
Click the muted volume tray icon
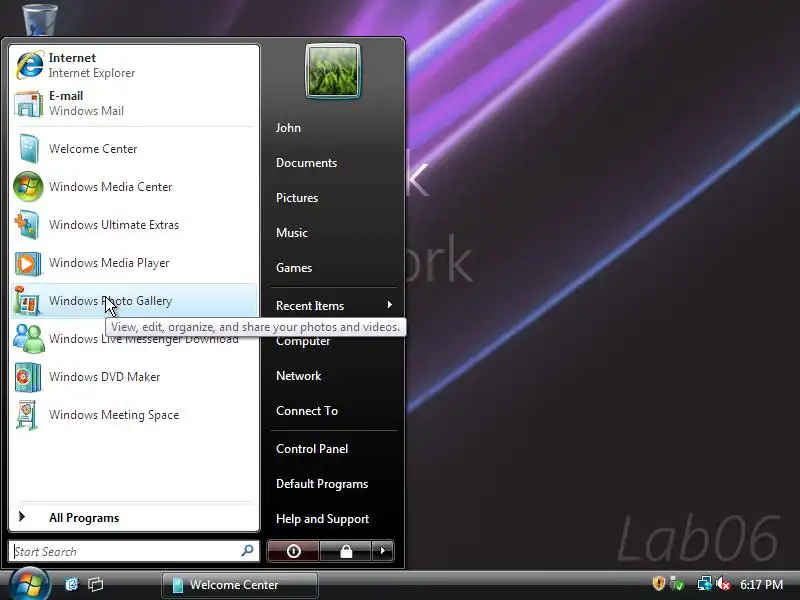(x=723, y=584)
